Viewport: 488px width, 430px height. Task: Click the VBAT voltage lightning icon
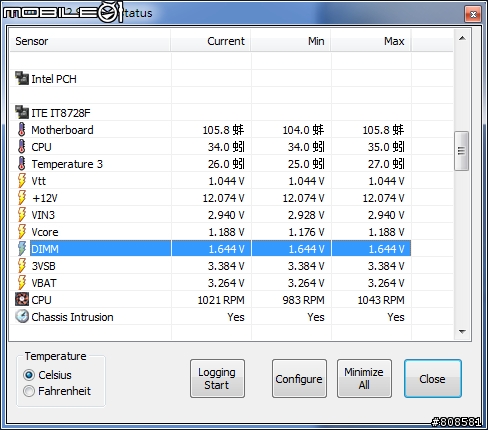pyautogui.click(x=22, y=283)
